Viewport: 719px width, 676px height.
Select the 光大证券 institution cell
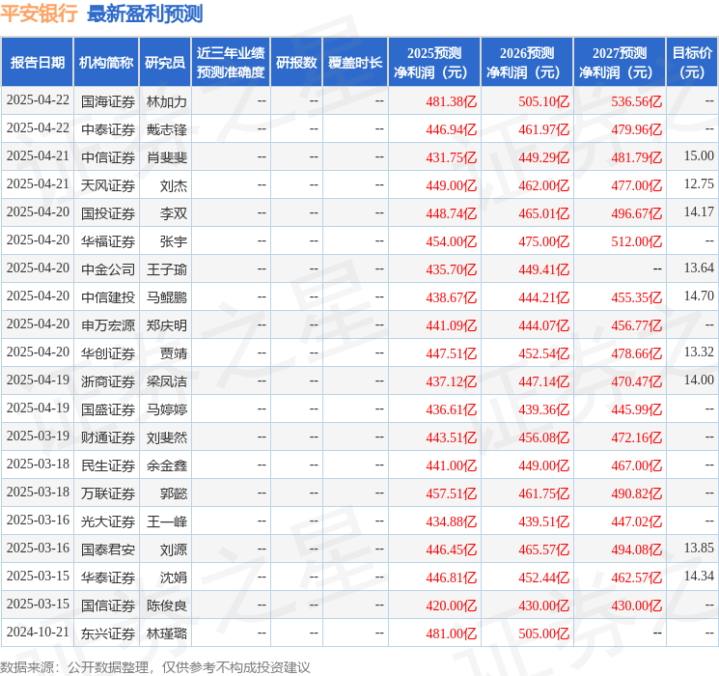pyautogui.click(x=108, y=521)
